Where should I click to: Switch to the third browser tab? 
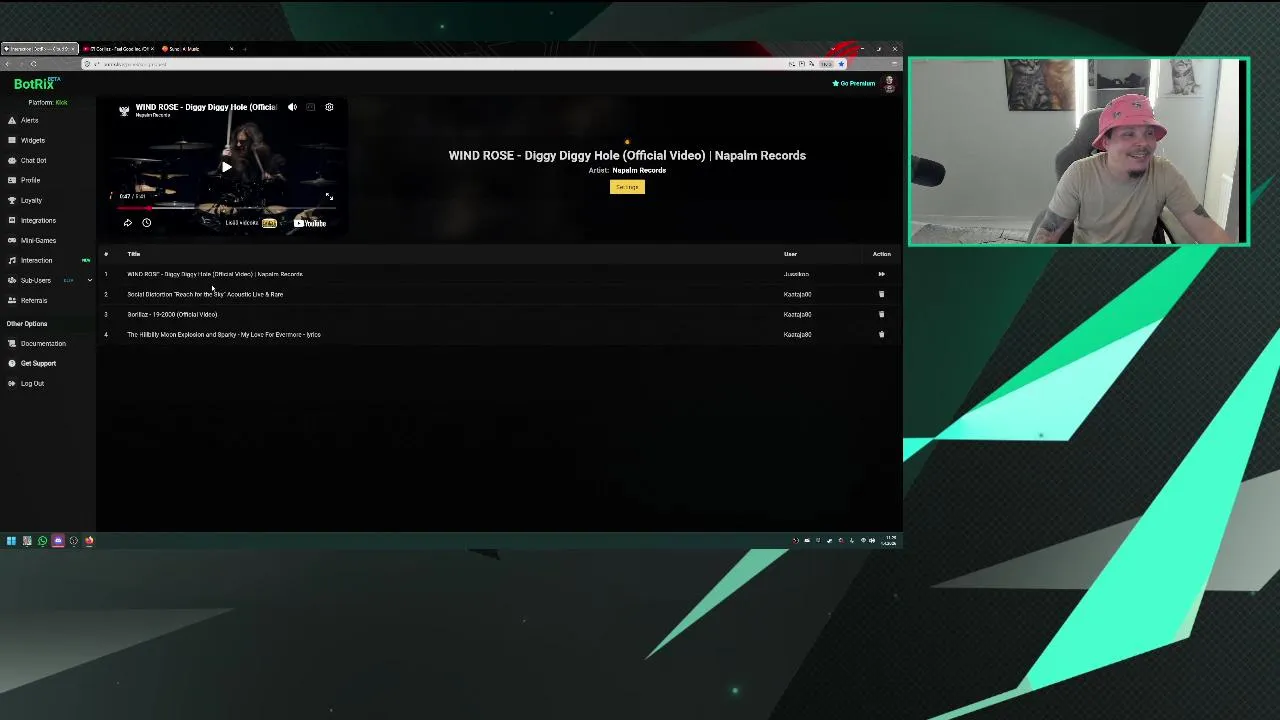(197, 49)
